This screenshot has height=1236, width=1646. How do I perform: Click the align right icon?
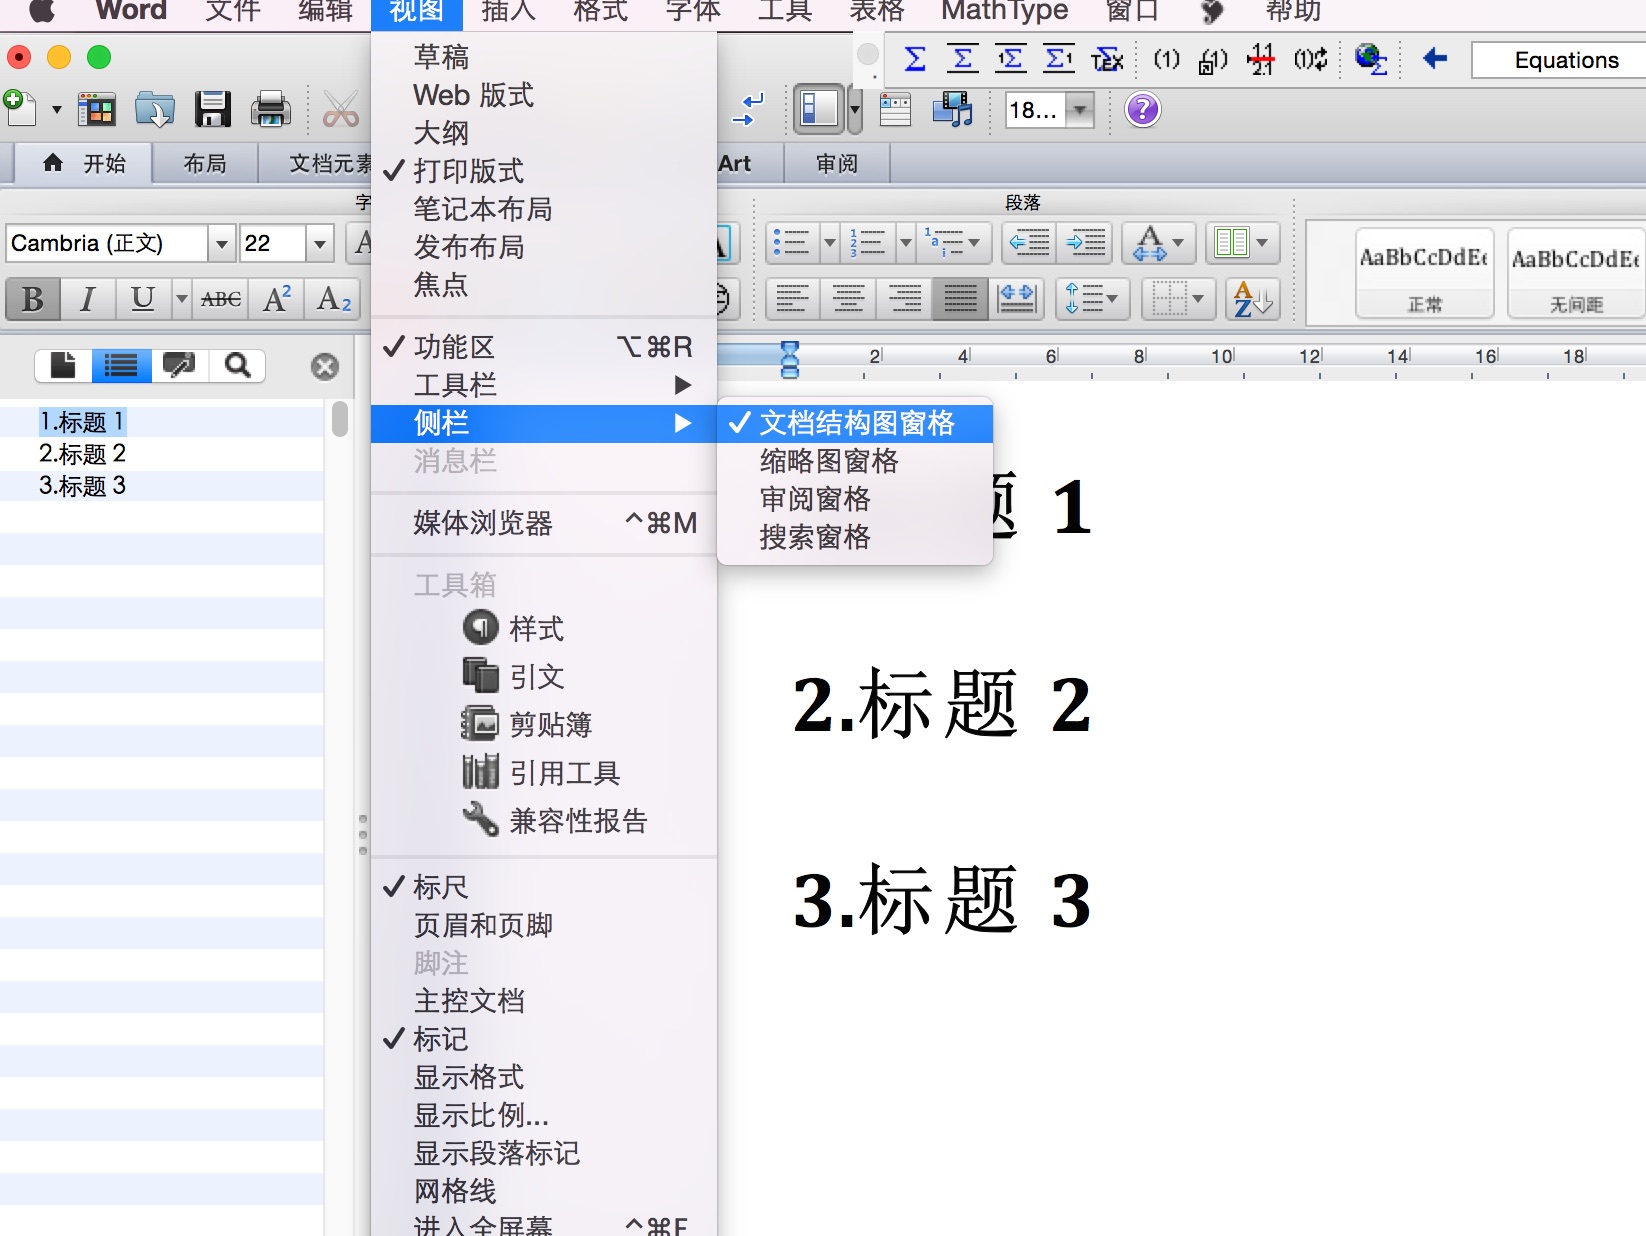click(904, 298)
